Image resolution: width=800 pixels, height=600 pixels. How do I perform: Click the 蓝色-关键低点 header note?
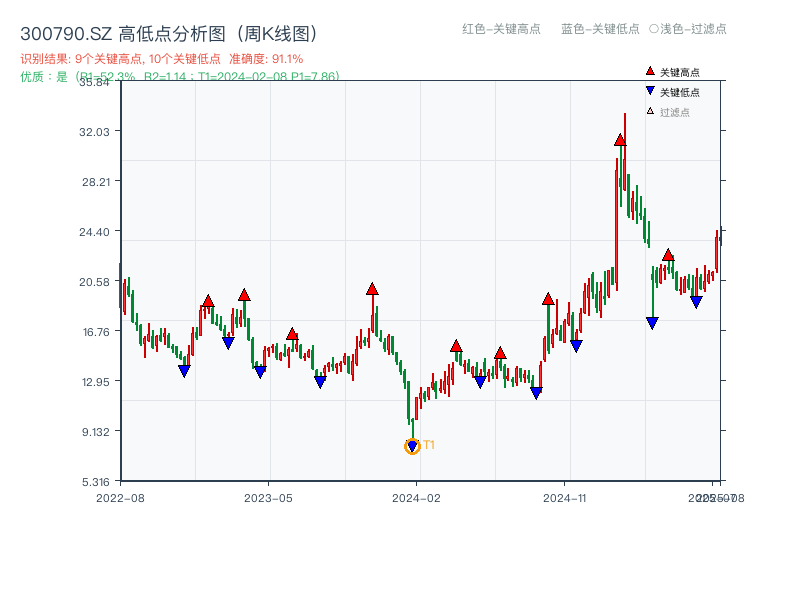point(600,29)
